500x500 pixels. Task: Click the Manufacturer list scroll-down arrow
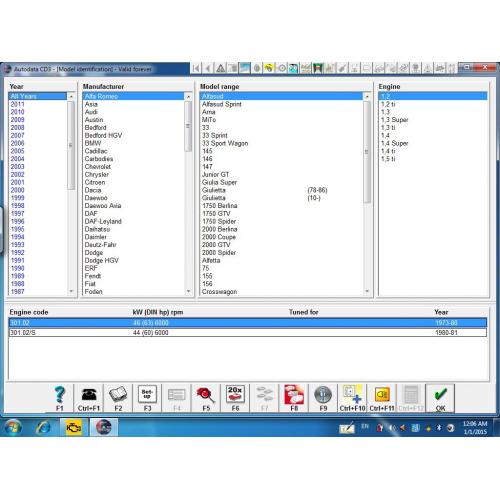click(188, 291)
